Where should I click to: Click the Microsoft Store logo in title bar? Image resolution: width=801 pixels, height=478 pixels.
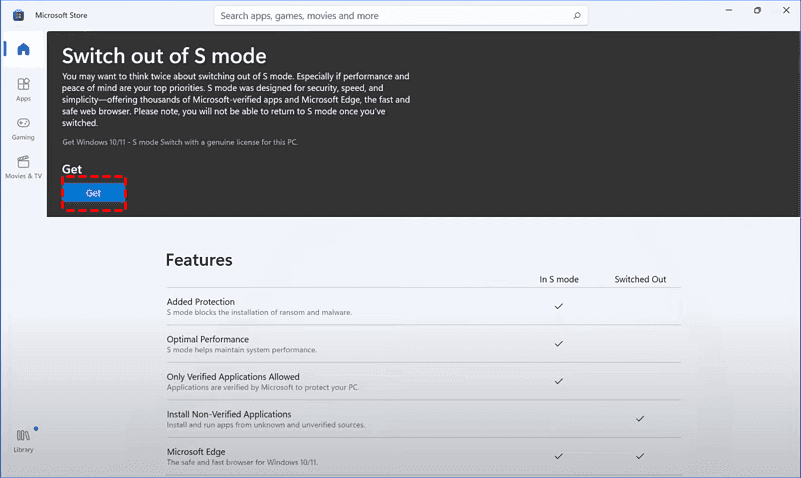coord(18,16)
